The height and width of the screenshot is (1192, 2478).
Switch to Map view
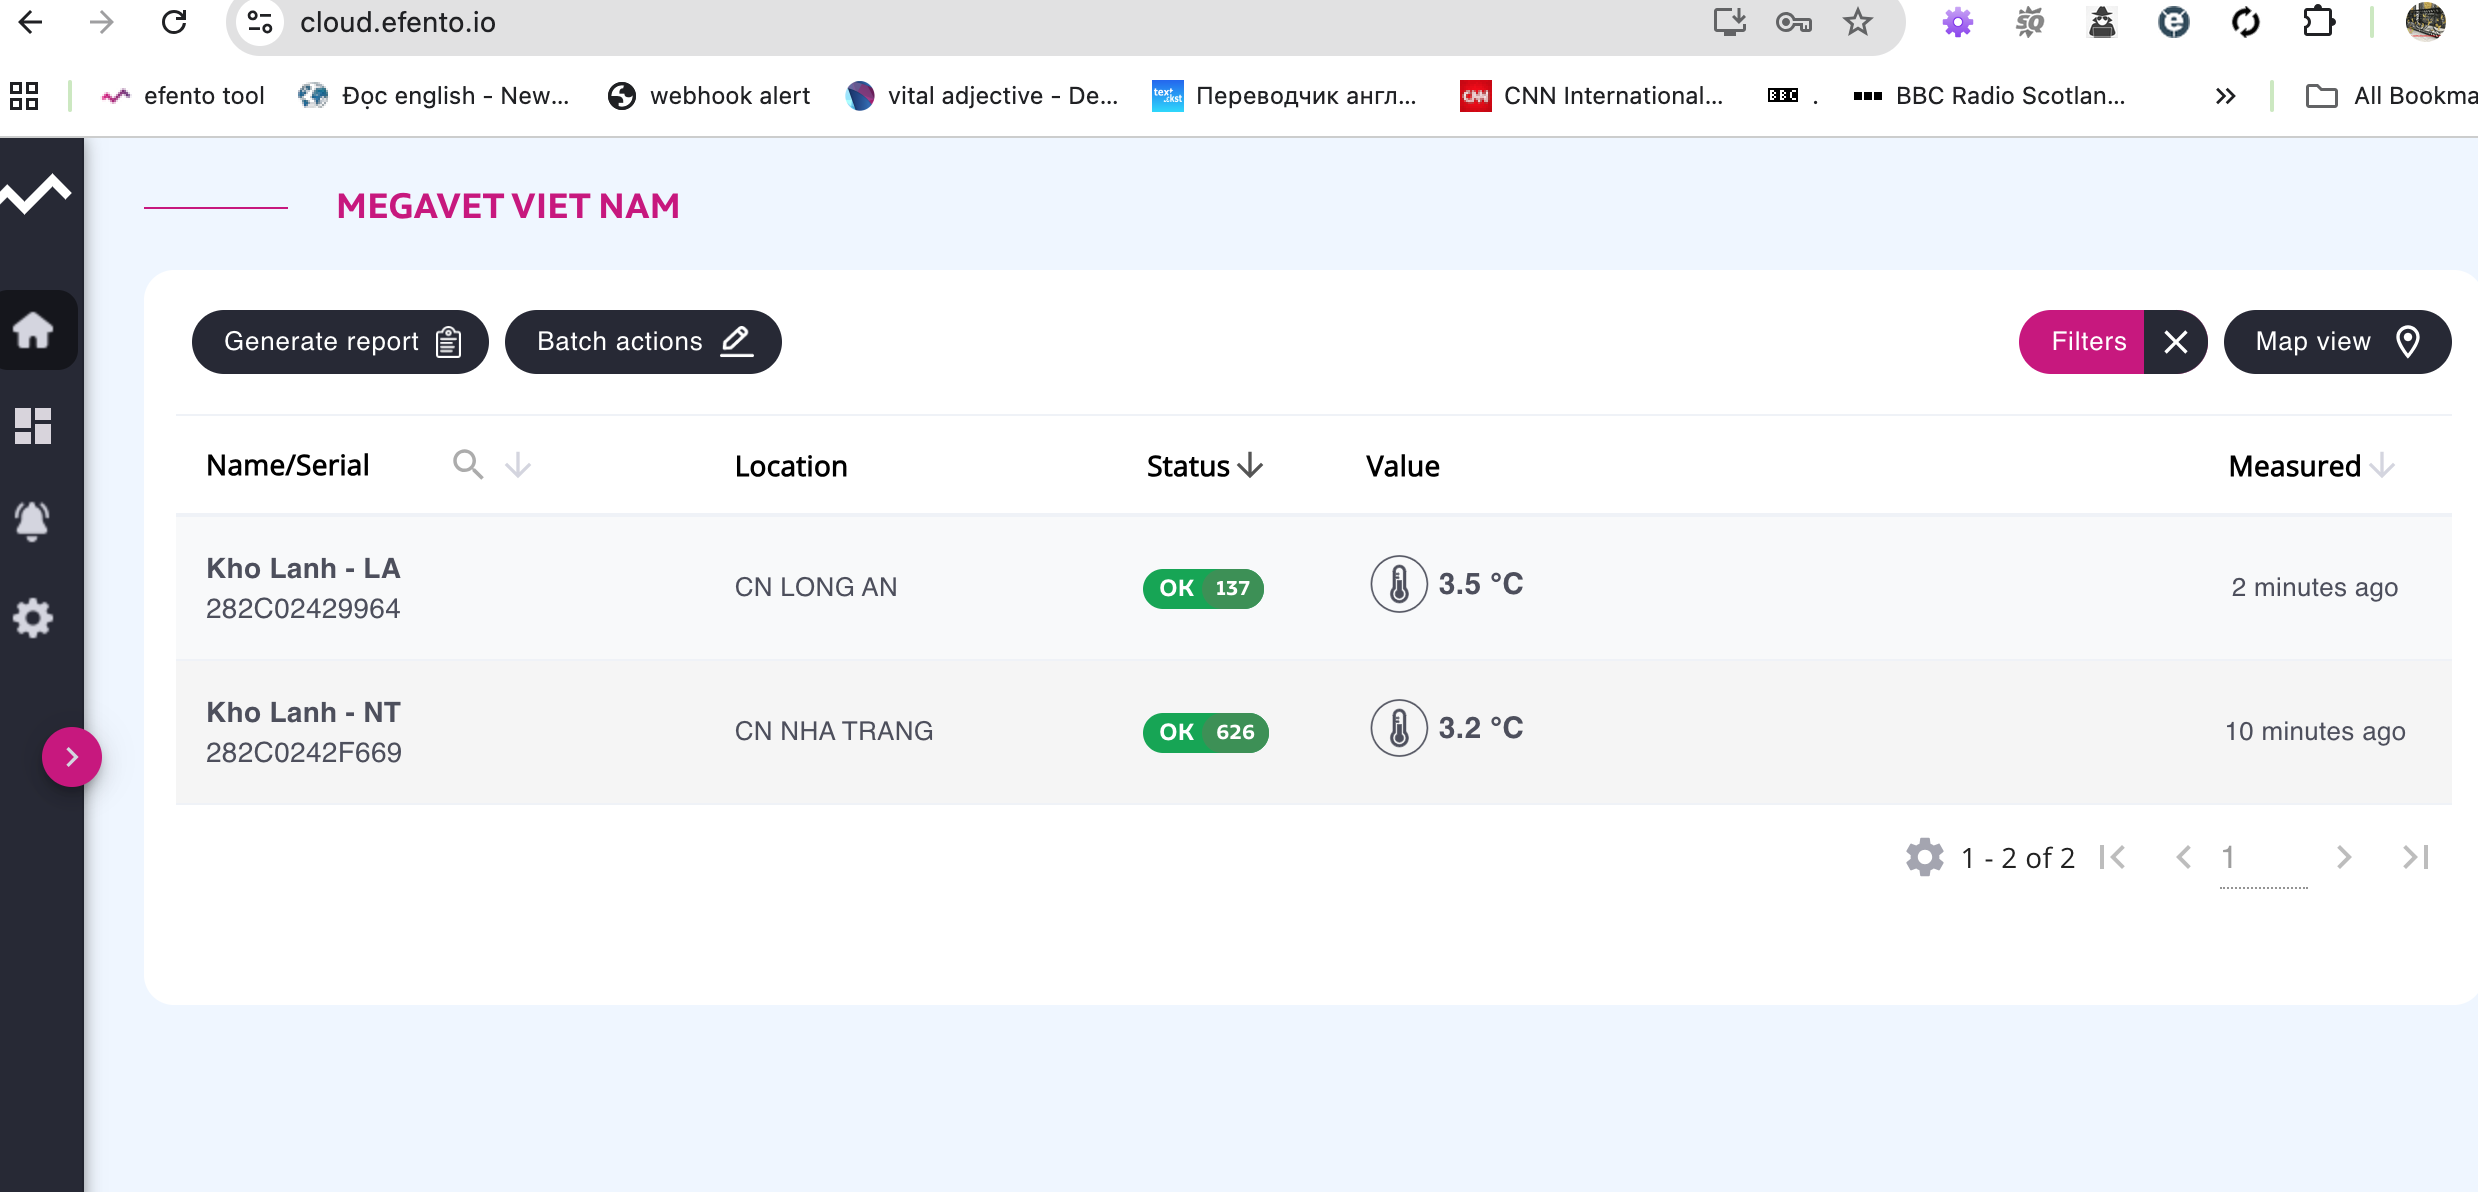pyautogui.click(x=2337, y=342)
